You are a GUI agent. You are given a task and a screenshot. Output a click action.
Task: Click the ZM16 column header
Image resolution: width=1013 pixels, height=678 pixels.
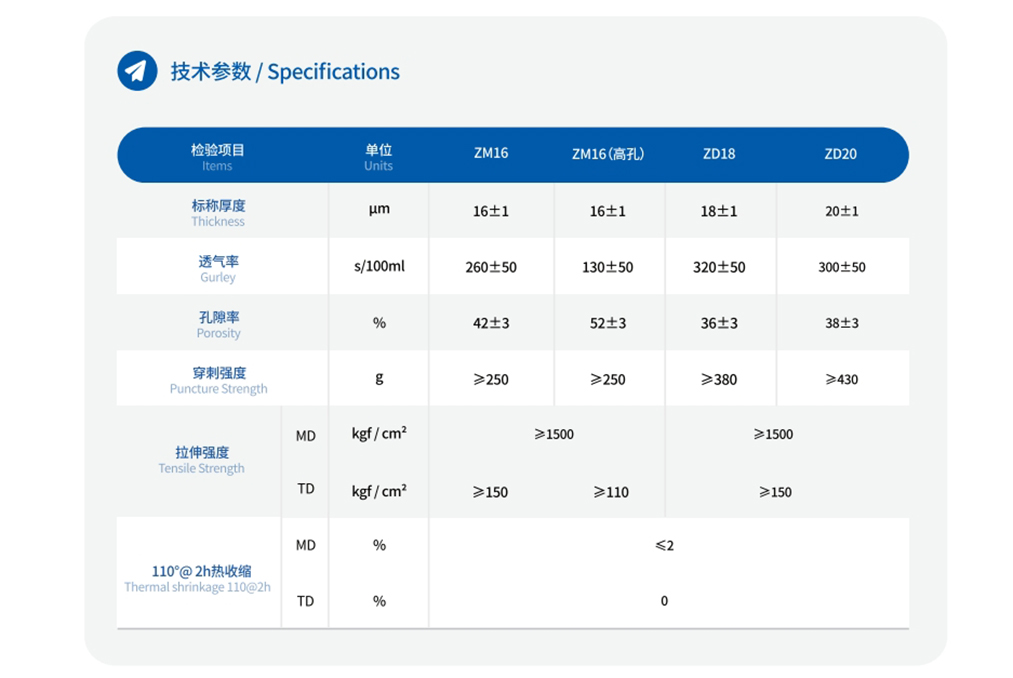pyautogui.click(x=491, y=154)
